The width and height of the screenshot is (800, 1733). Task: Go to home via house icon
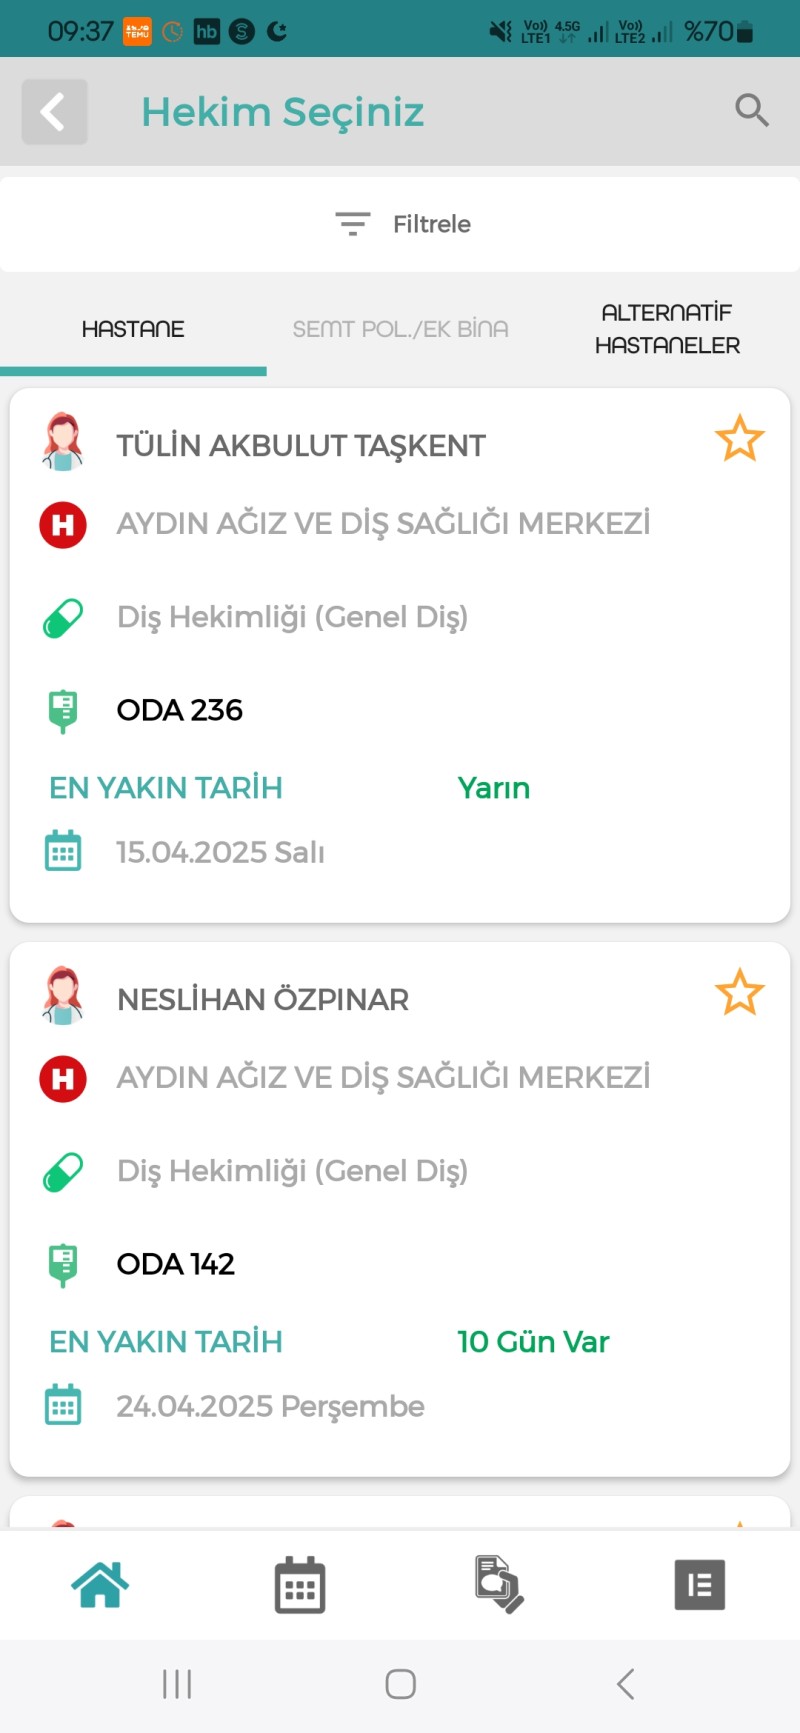[x=100, y=1584]
